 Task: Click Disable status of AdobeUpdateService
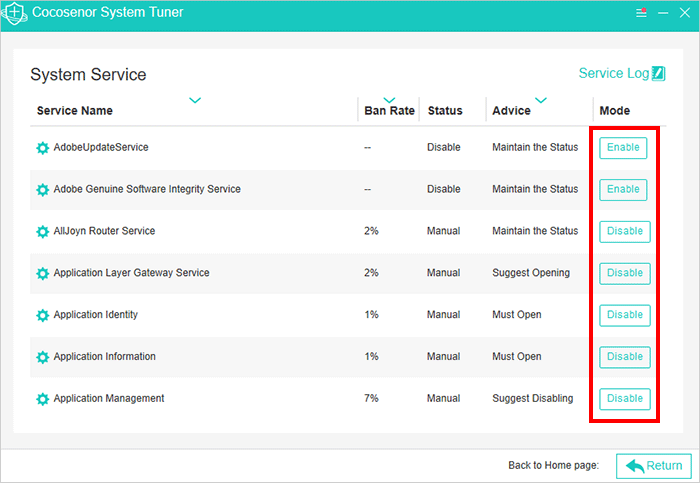point(443,147)
